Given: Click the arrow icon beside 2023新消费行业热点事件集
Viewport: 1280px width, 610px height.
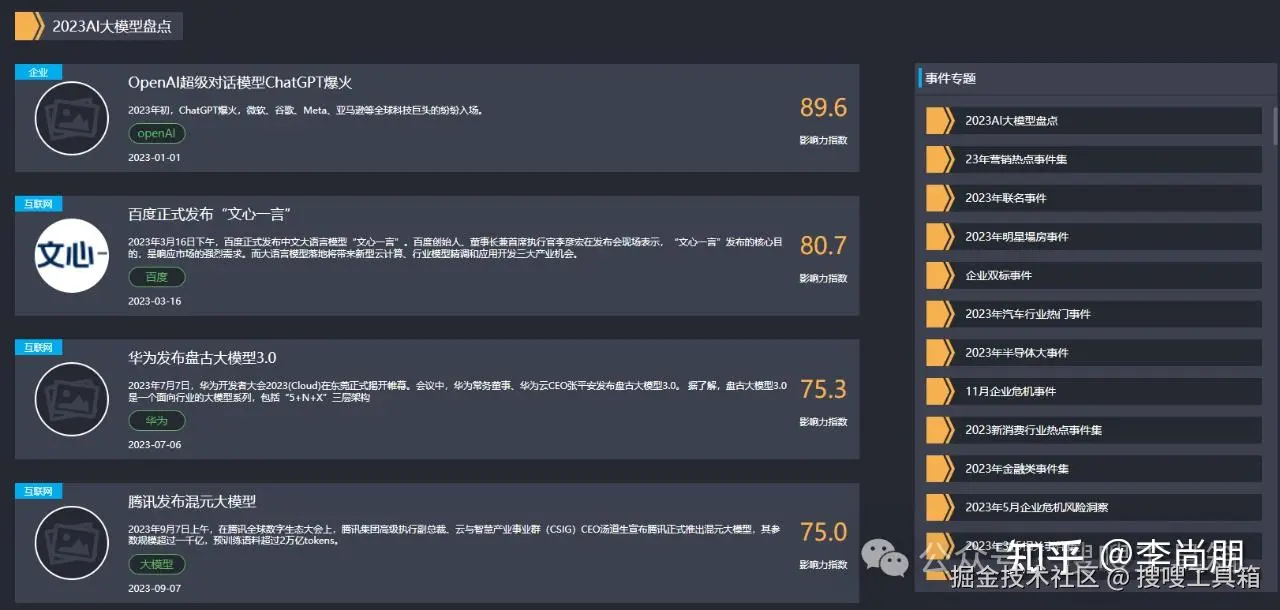Looking at the screenshot, I should click(941, 430).
